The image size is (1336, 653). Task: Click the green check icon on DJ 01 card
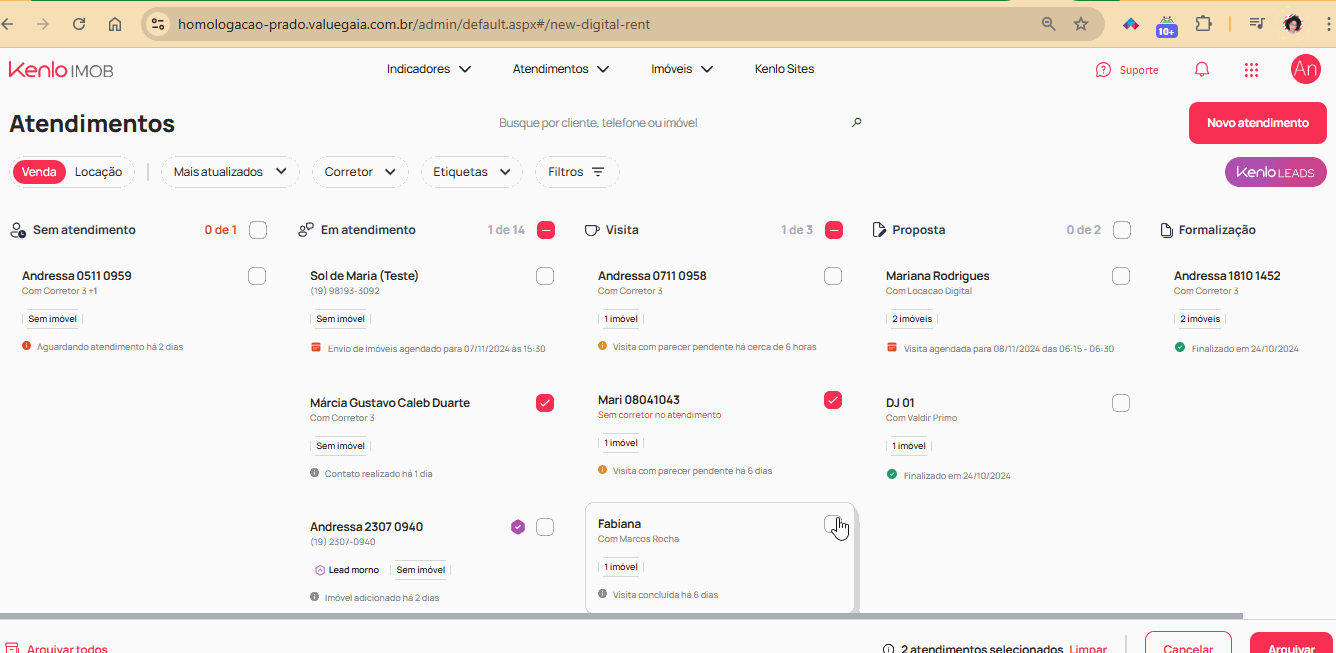pyautogui.click(x=892, y=474)
